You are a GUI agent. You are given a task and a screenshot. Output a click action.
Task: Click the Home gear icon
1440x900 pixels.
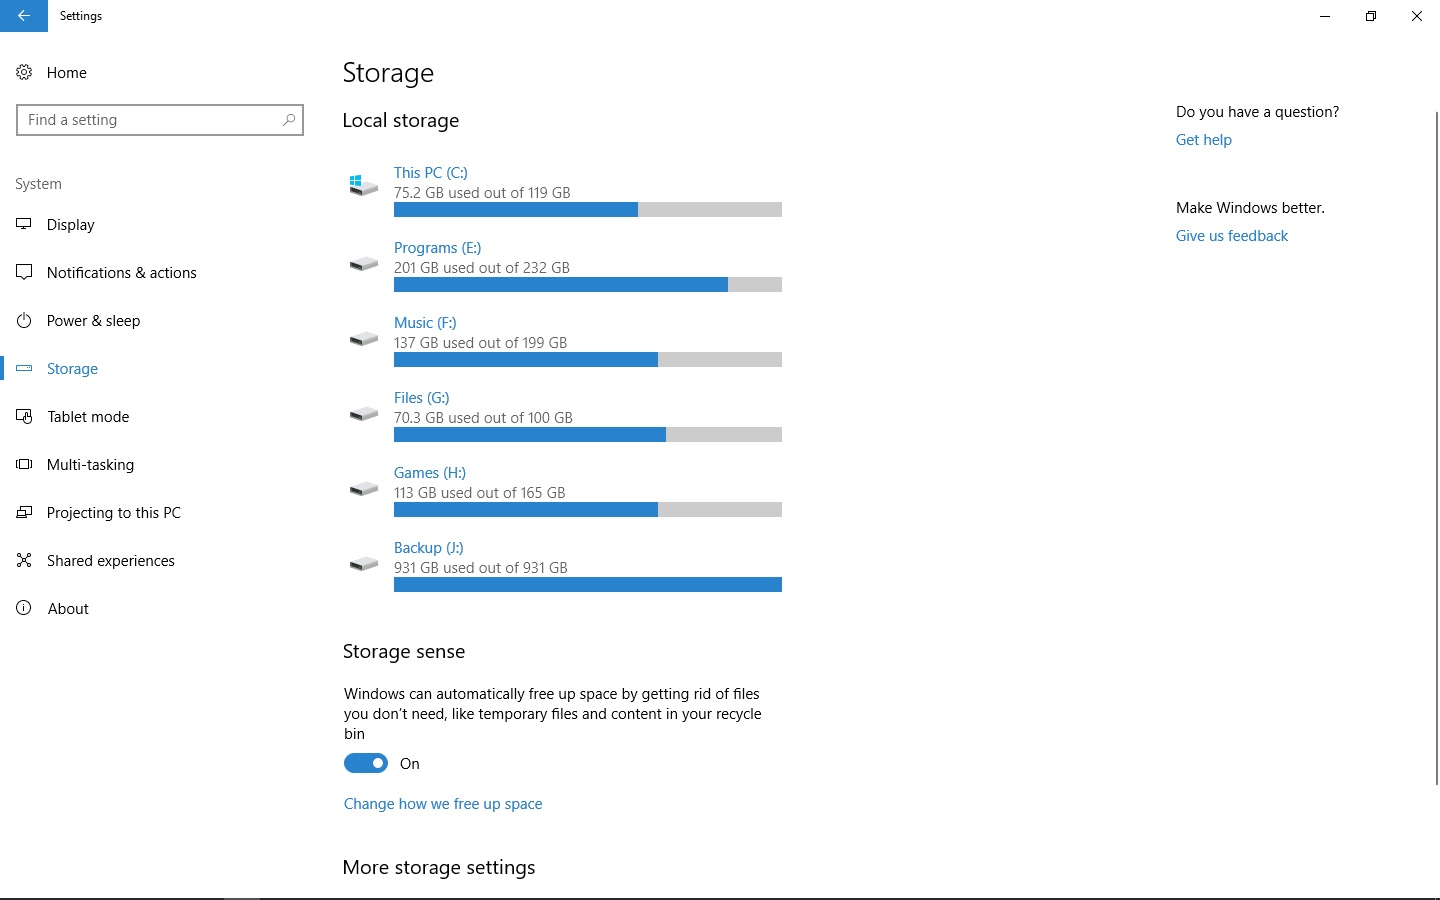pyautogui.click(x=24, y=72)
